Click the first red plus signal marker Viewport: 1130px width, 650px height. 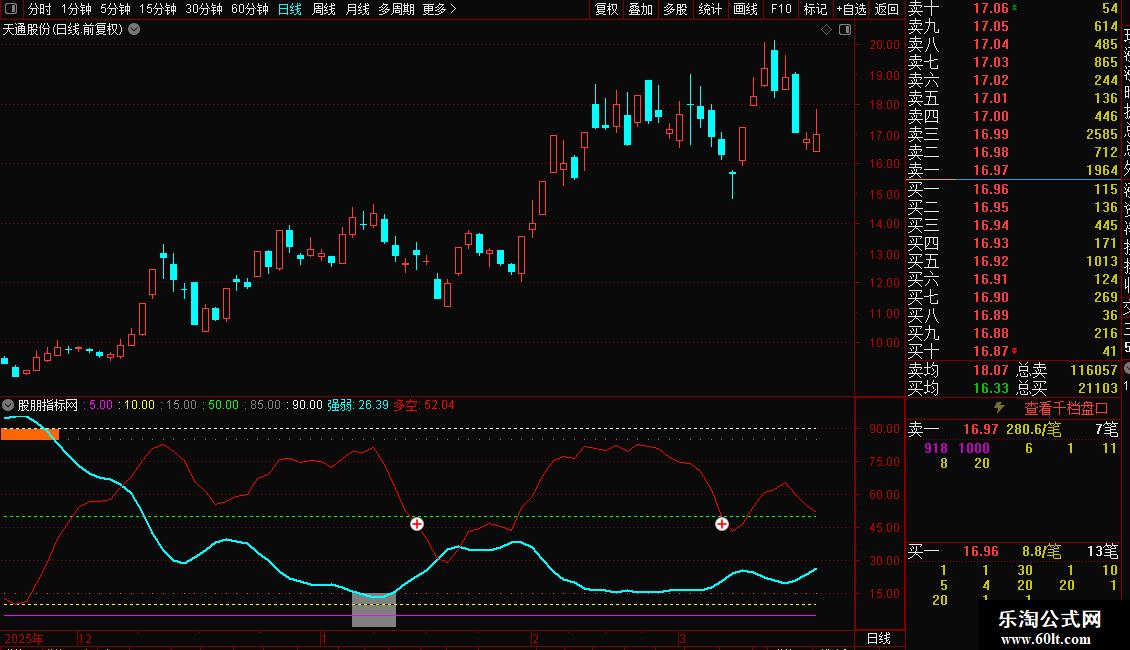click(x=417, y=524)
